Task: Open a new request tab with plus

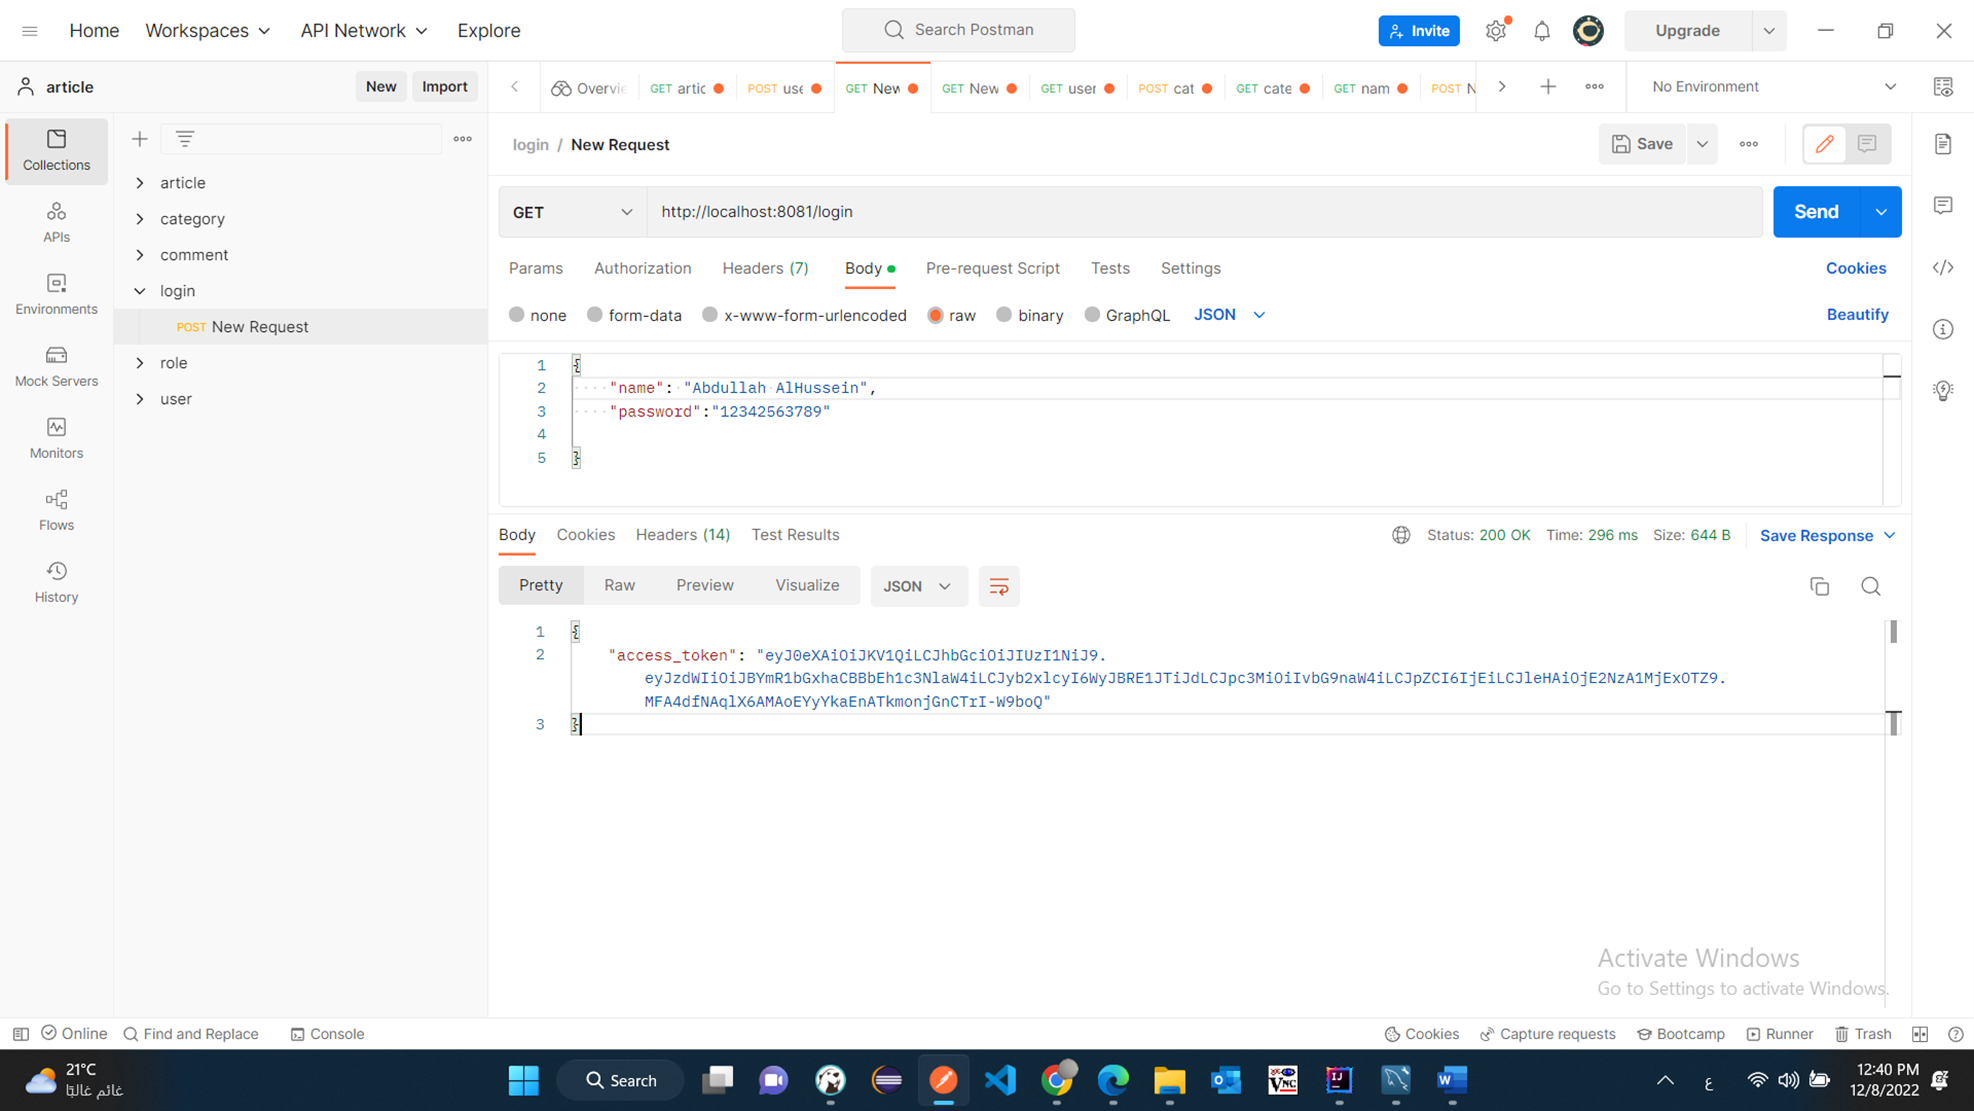Action: click(1548, 87)
